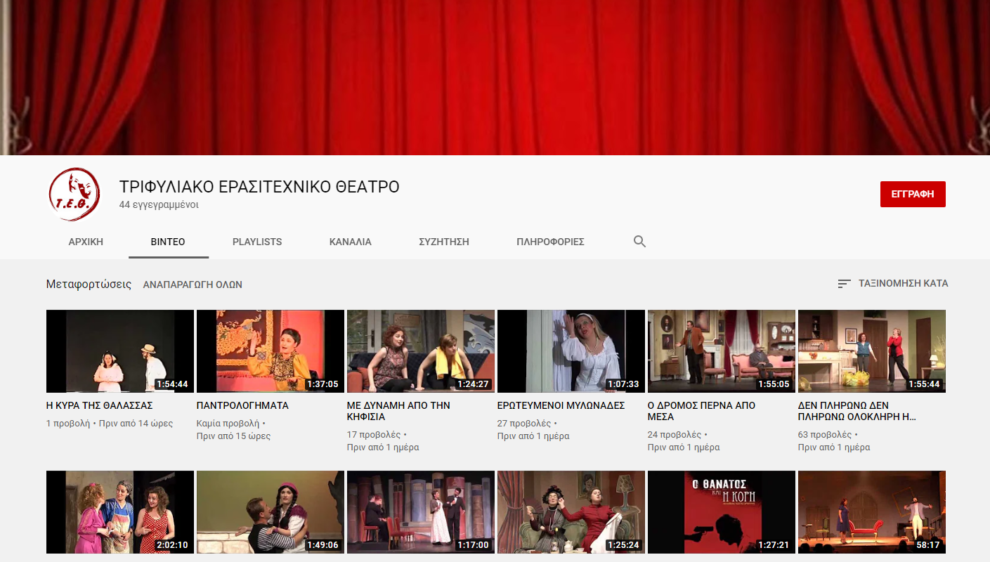
Task: Open video title ΕΡΩΤΕΥΜΕΝΟΙ ΜΥΛΩΝΑΔΕΣ
Action: tap(561, 405)
